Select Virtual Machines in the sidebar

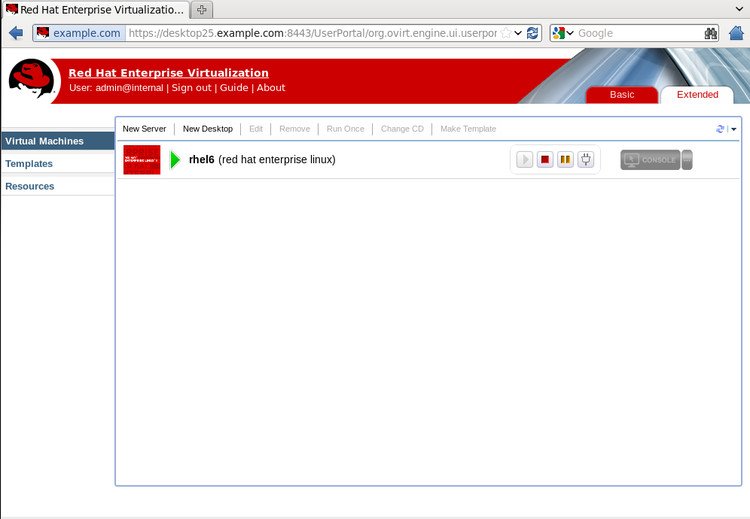click(x=57, y=141)
